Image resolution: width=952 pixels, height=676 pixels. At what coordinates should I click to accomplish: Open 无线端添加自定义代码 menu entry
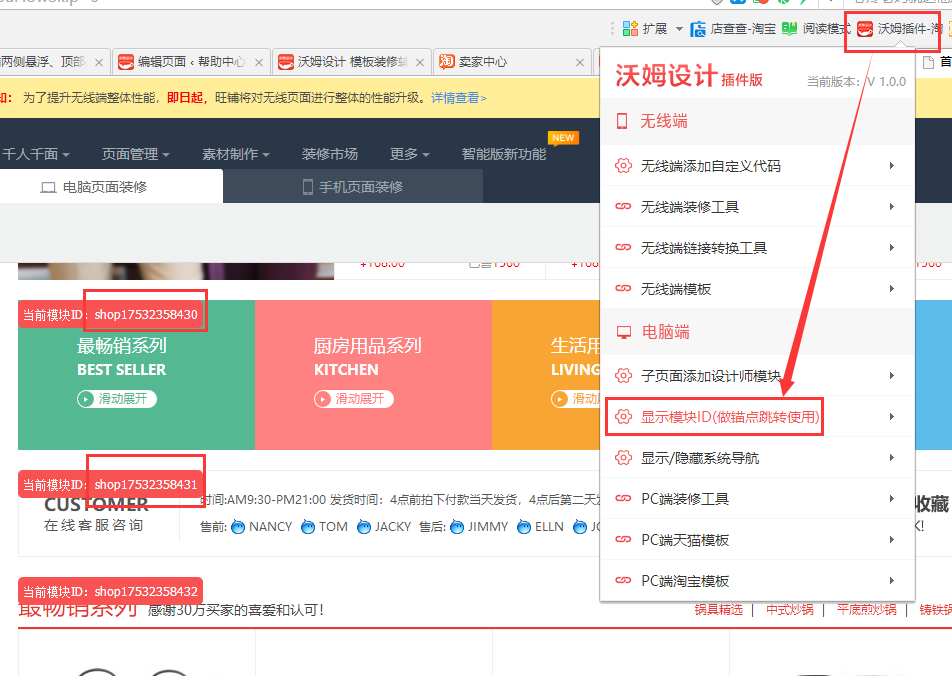click(757, 166)
